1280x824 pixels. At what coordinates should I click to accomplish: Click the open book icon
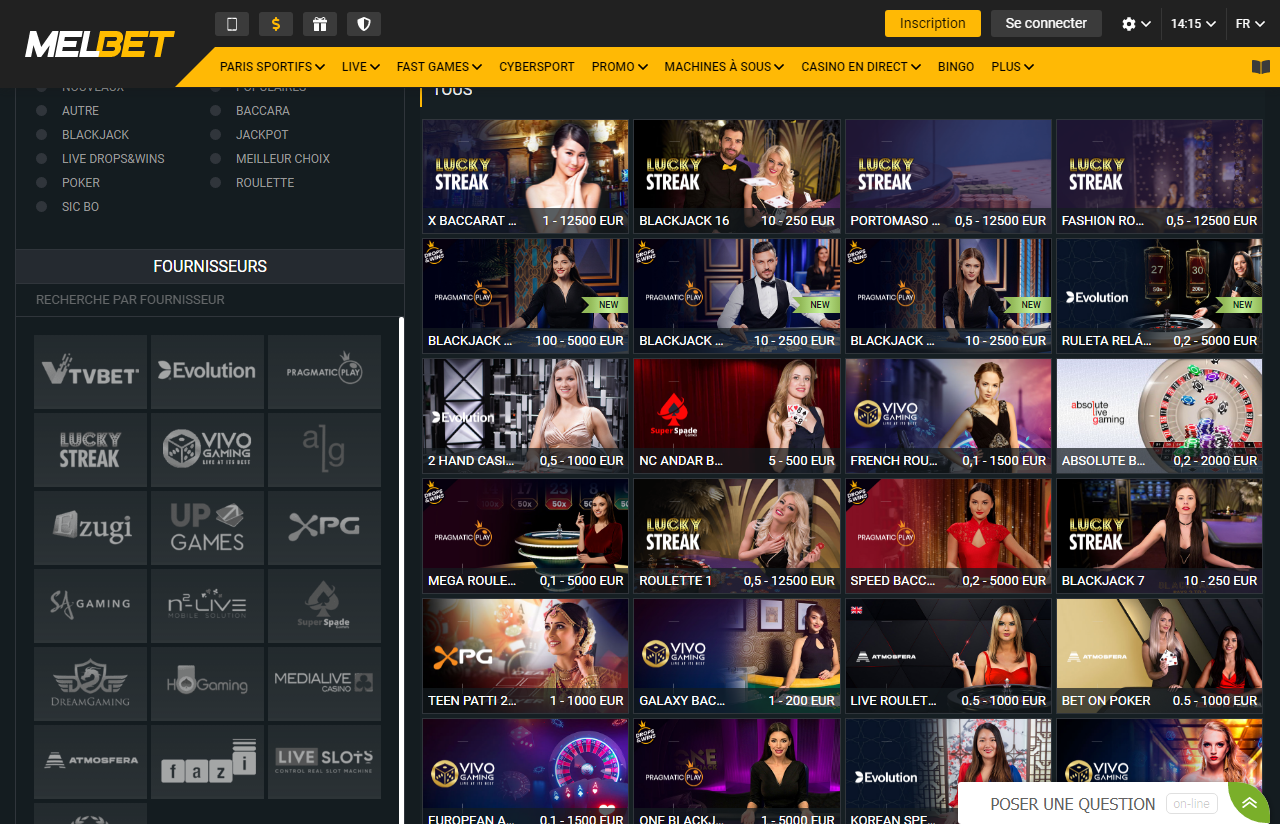point(1260,67)
